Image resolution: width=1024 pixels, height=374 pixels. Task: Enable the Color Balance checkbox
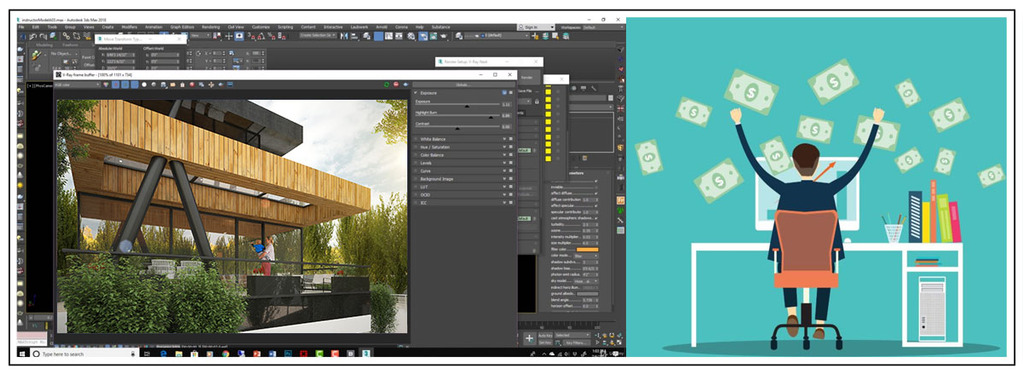coord(415,155)
